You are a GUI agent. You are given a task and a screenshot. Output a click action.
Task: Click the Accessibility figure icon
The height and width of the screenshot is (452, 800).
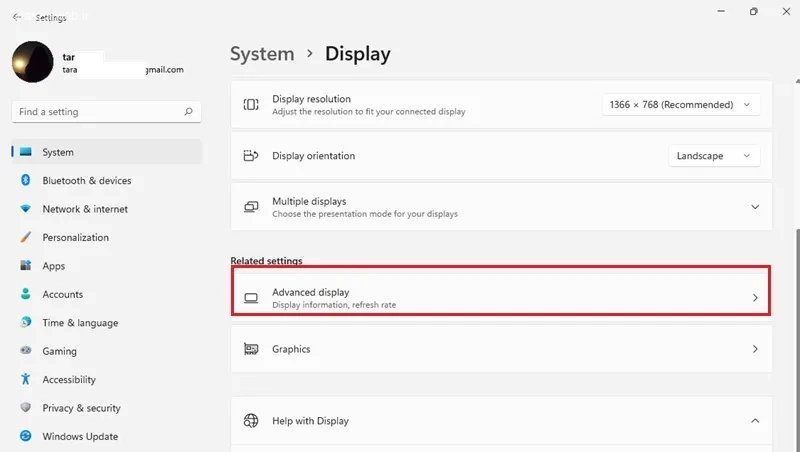pyautogui.click(x=26, y=379)
